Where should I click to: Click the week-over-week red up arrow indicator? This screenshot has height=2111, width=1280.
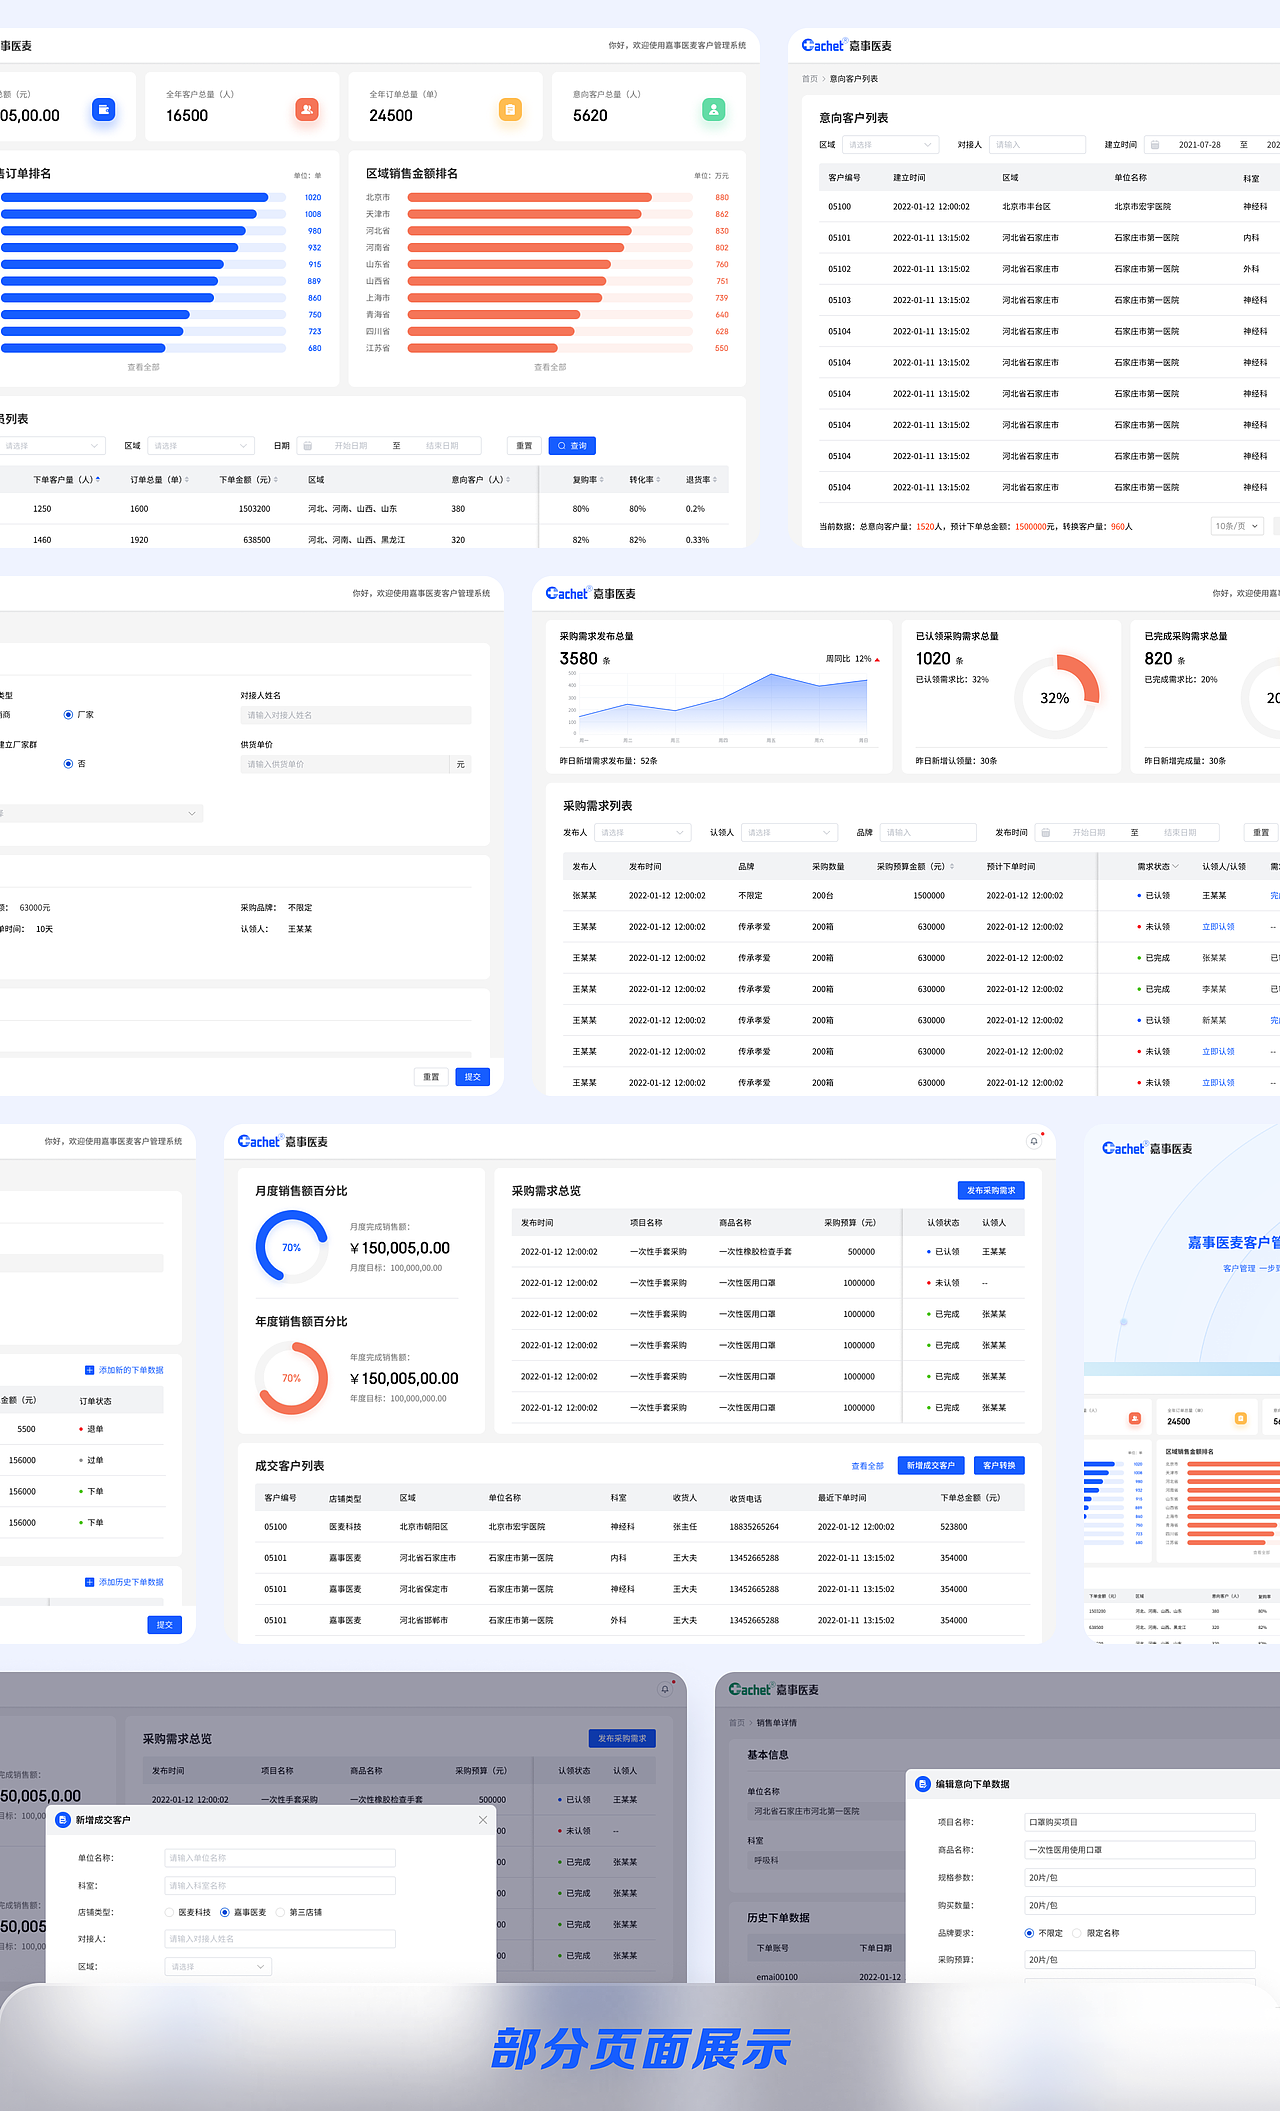click(x=877, y=660)
